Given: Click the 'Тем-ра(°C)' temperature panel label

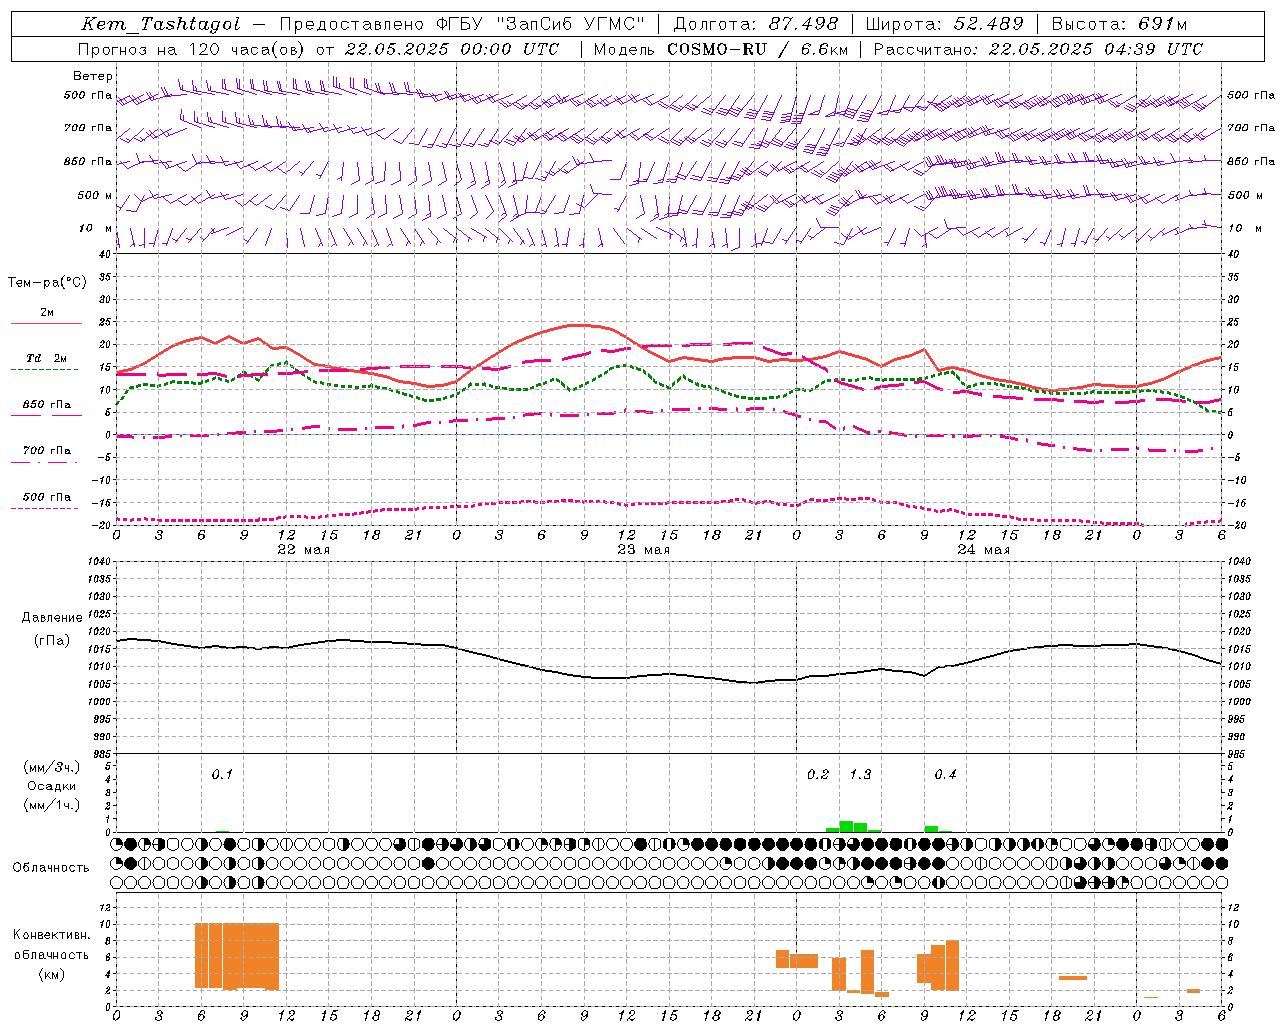Looking at the screenshot, I should (x=47, y=283).
